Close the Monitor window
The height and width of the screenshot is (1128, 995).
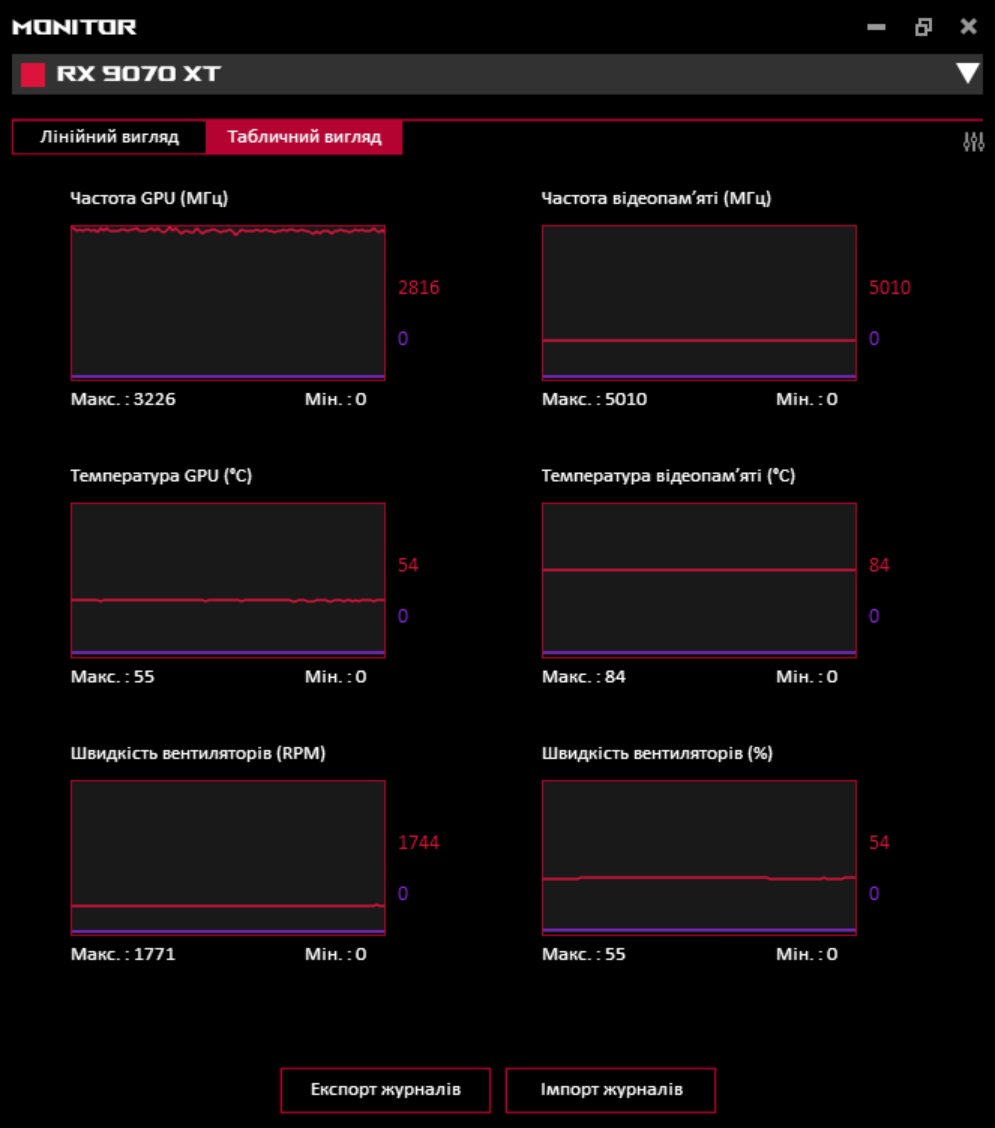968,27
